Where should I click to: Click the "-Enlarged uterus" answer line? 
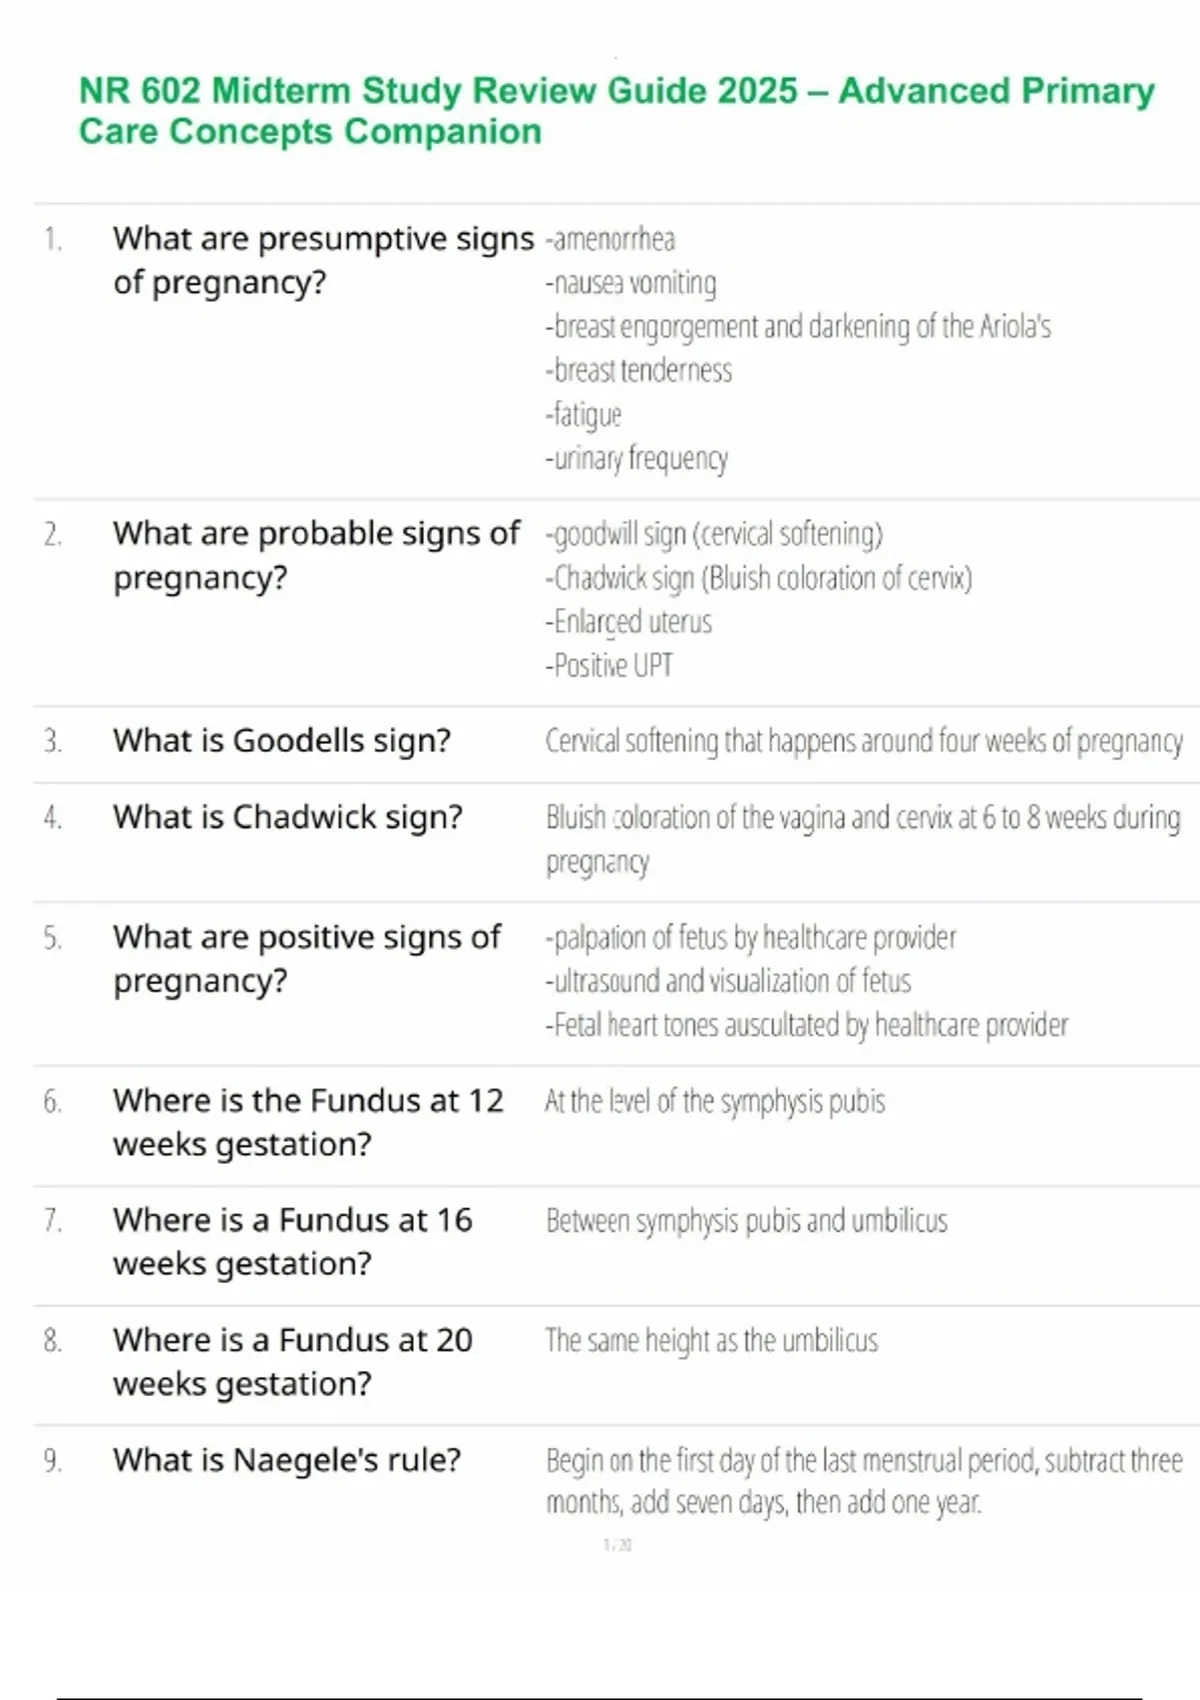pyautogui.click(x=628, y=622)
